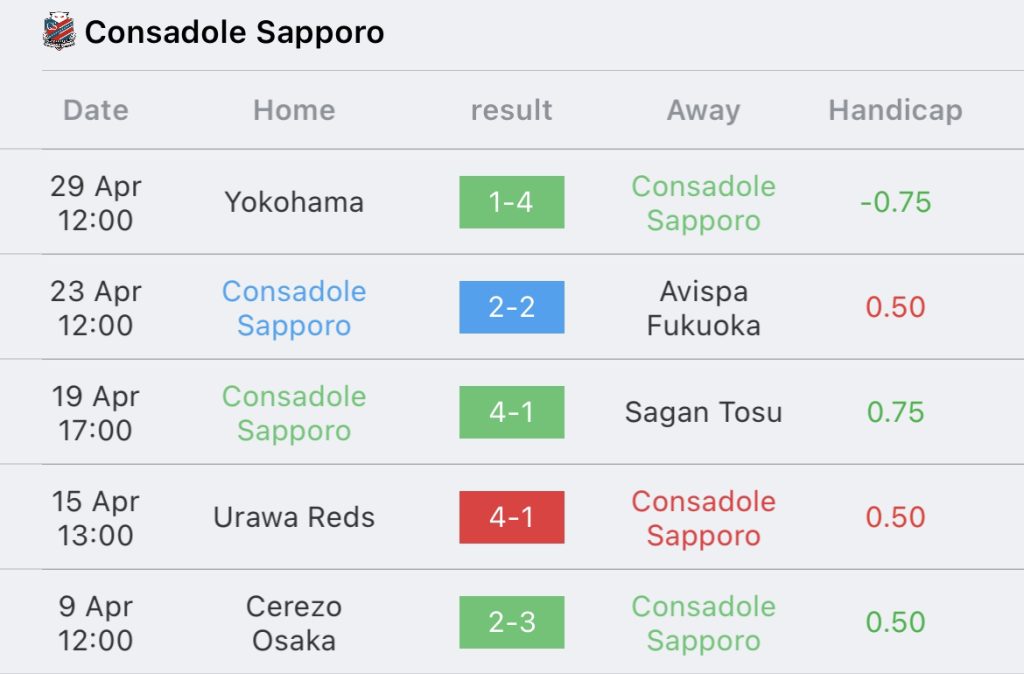Select the Urawa Reds home team
Viewport: 1024px width, 674px height.
pyautogui.click(x=294, y=517)
